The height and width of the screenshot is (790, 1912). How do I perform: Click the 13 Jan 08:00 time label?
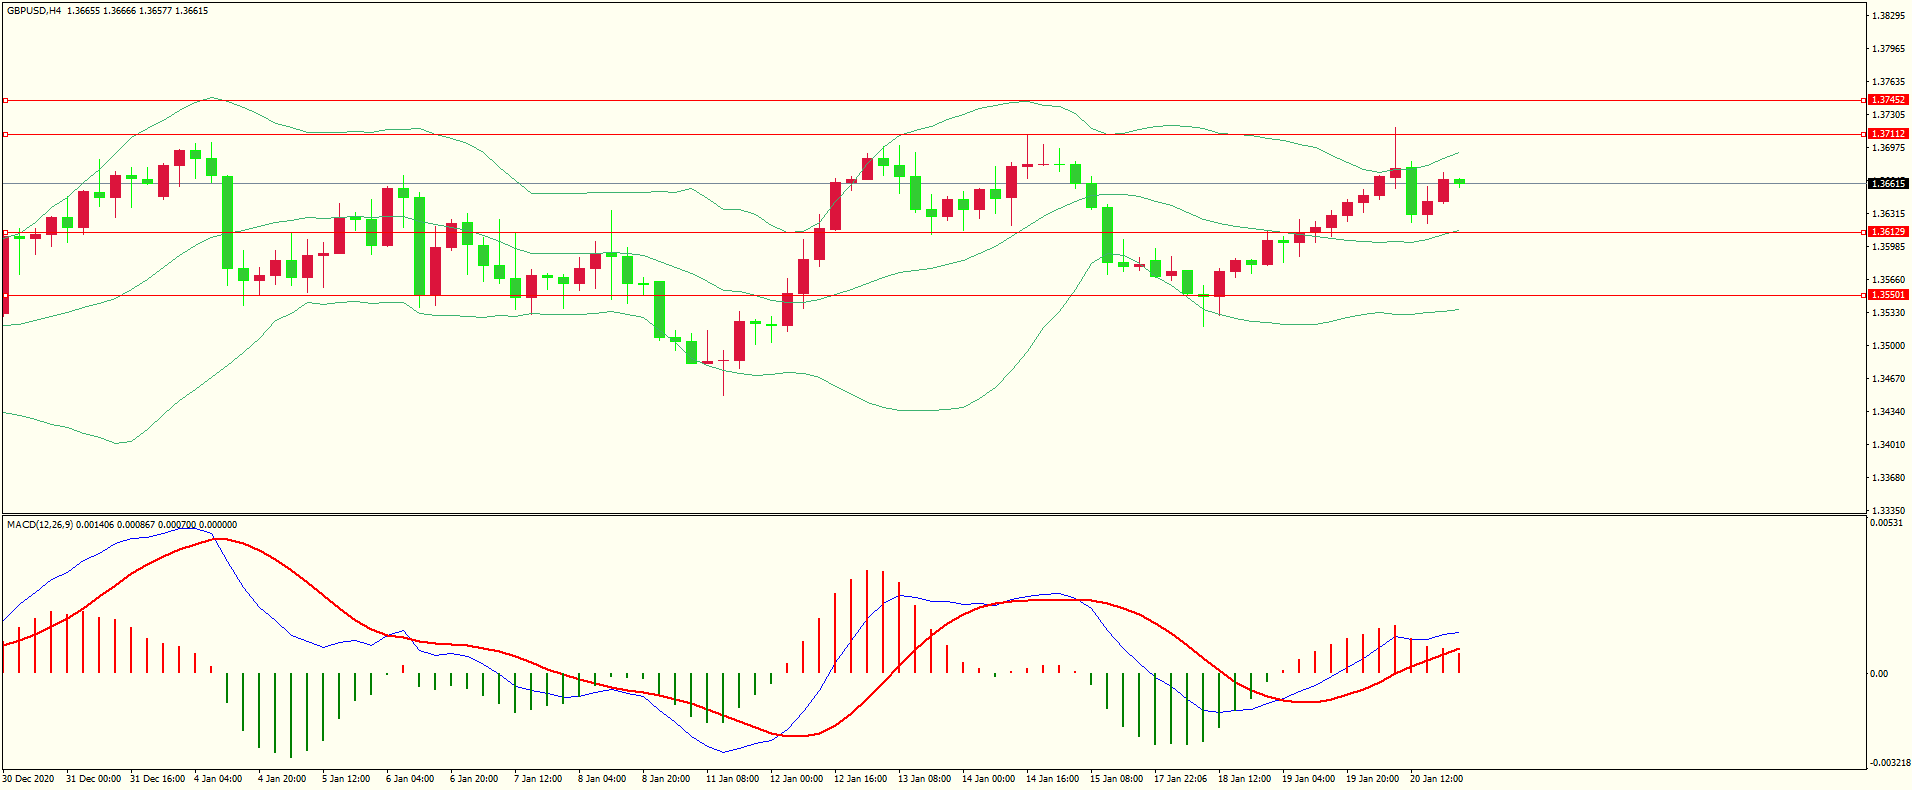pyautogui.click(x=925, y=779)
